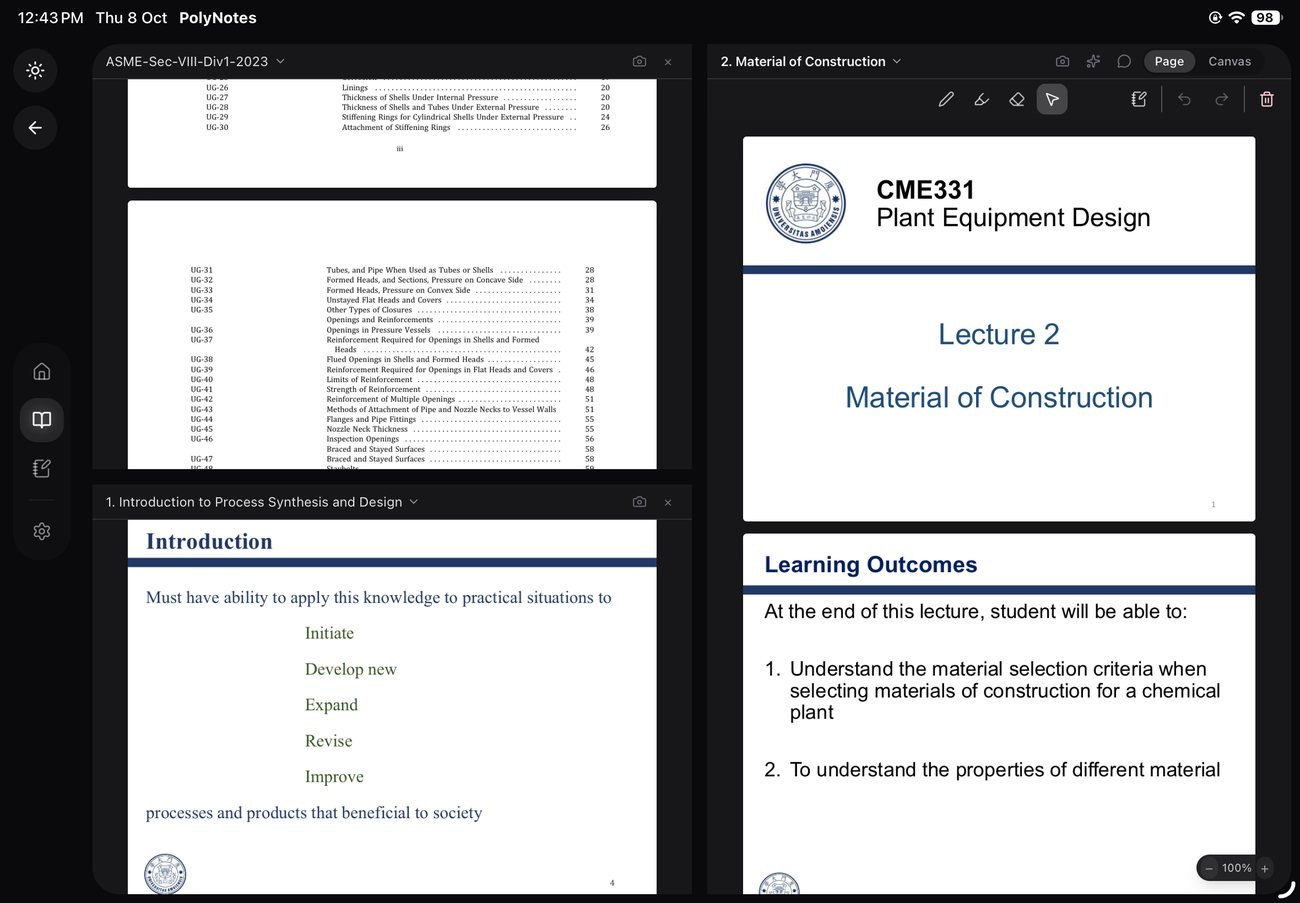Viewport: 1300px width, 903px height.
Task: Click the PolyNotes app name in status bar
Action: [218, 18]
